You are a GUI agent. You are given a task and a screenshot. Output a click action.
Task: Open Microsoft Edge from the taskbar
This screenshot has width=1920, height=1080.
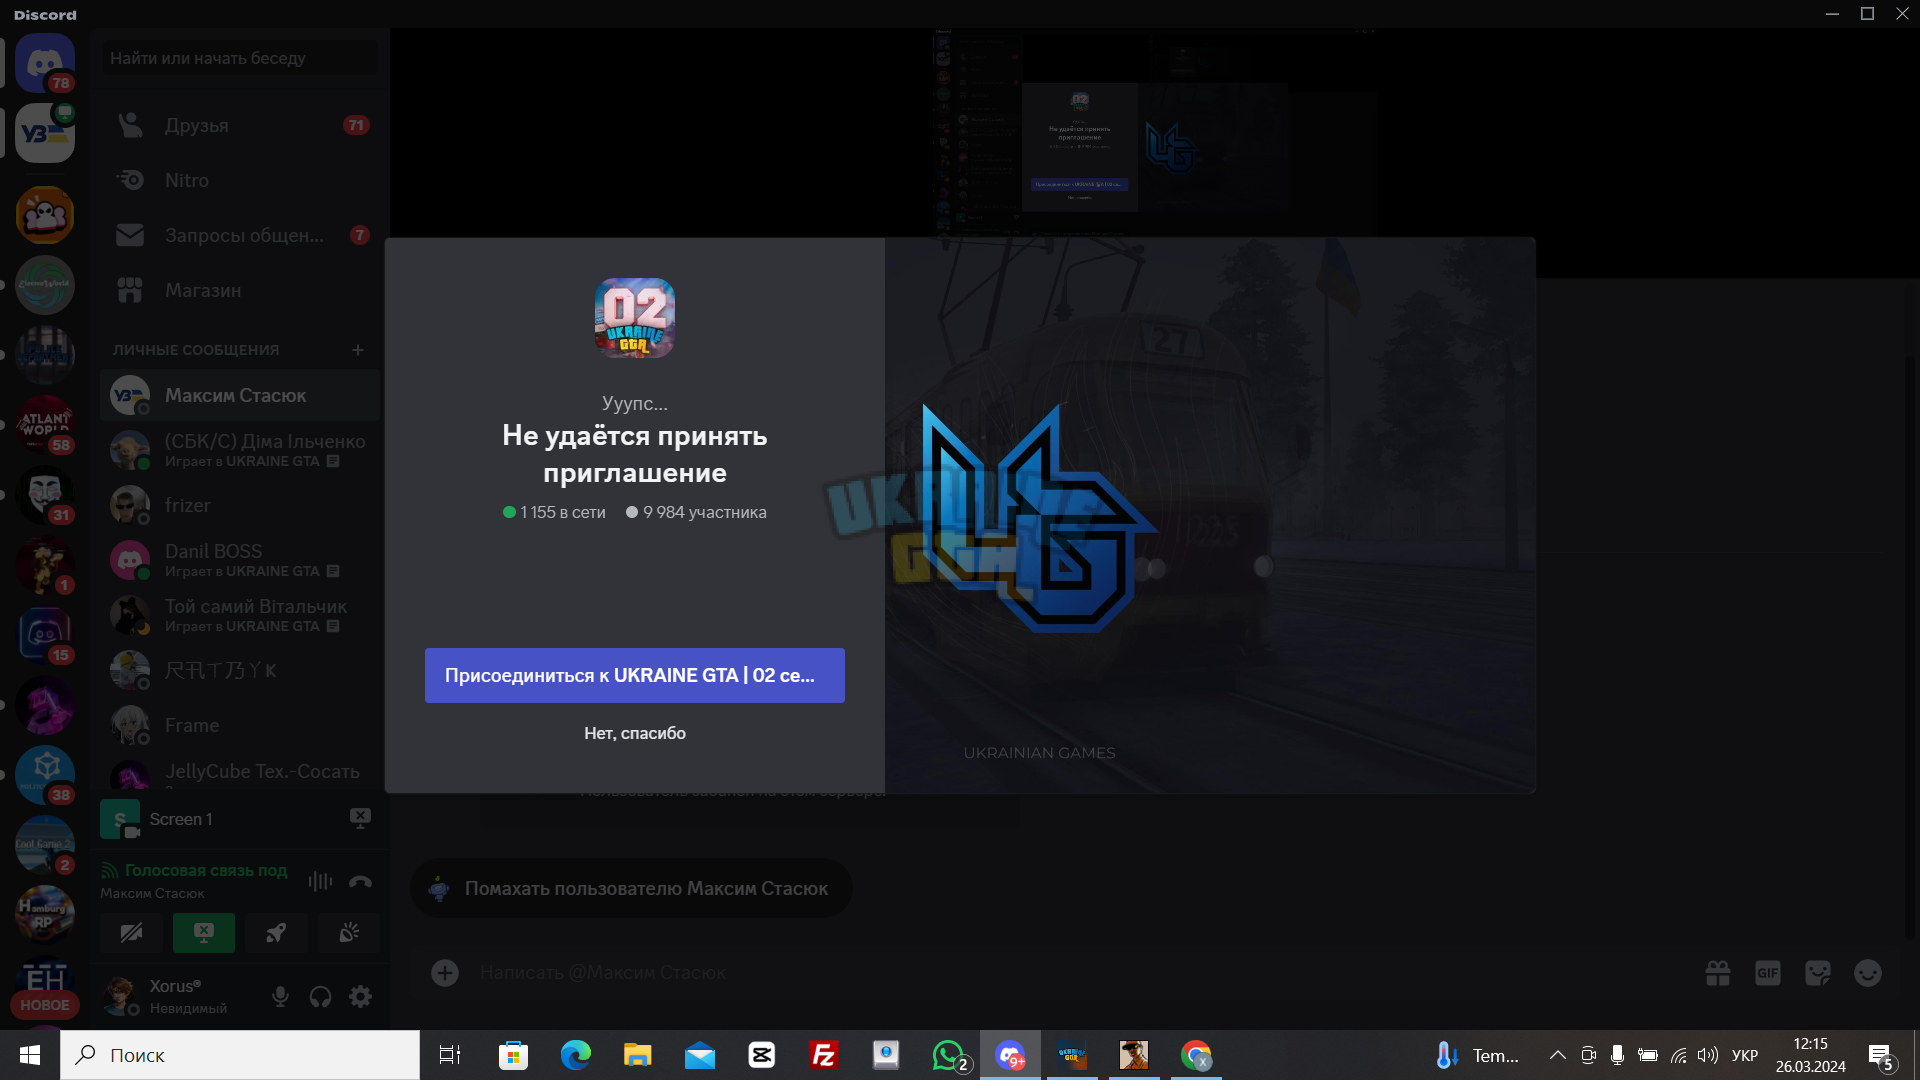pyautogui.click(x=575, y=1055)
